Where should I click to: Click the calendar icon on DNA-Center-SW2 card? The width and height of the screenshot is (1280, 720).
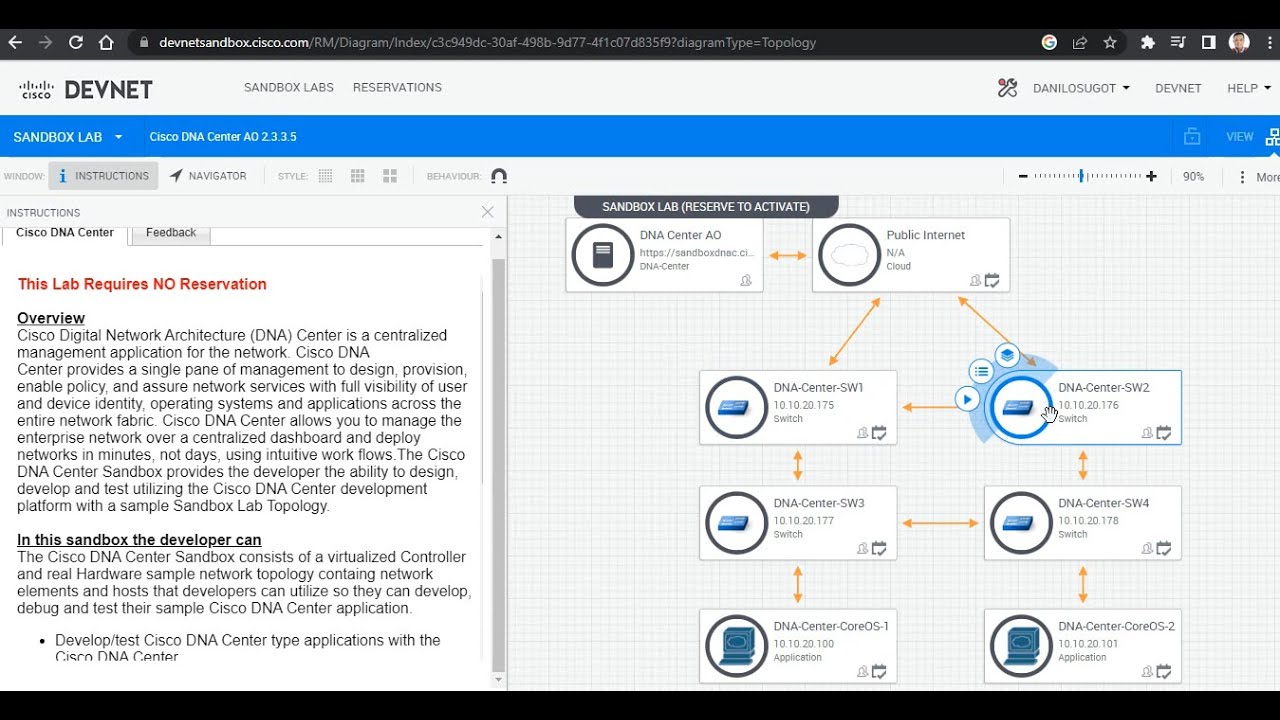1164,433
